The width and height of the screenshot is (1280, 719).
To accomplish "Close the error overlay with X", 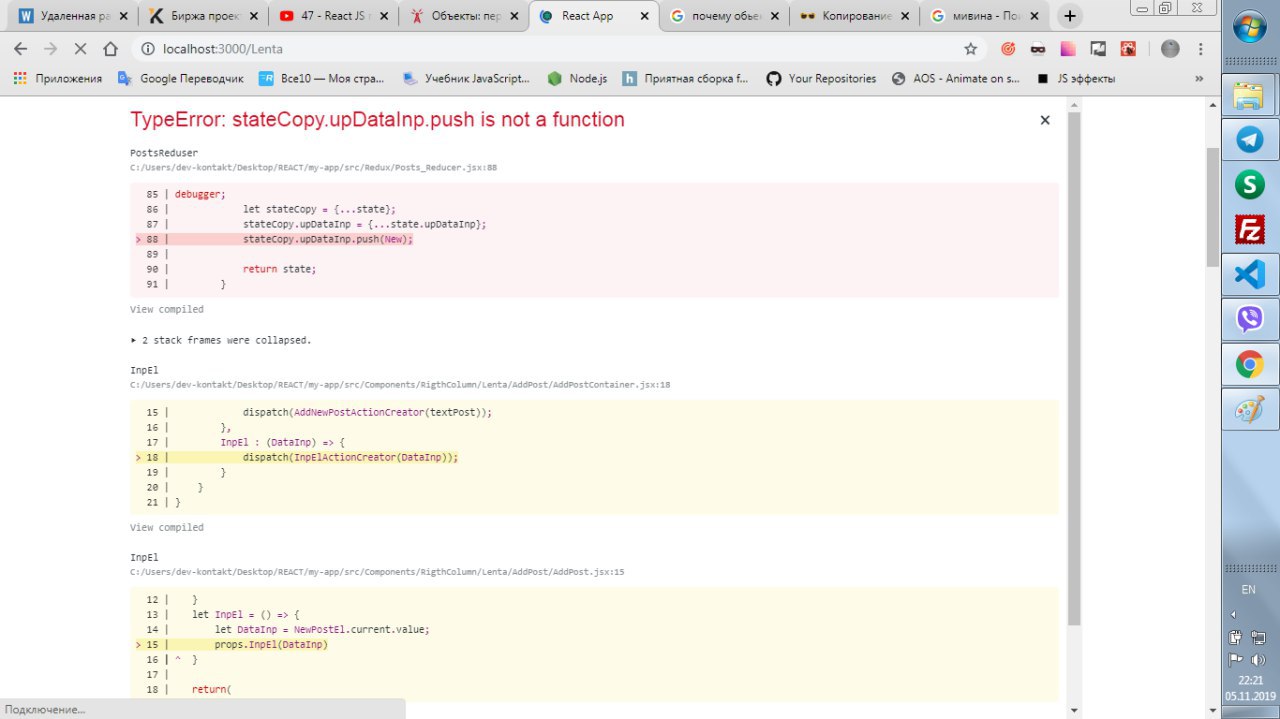I will click(1045, 120).
